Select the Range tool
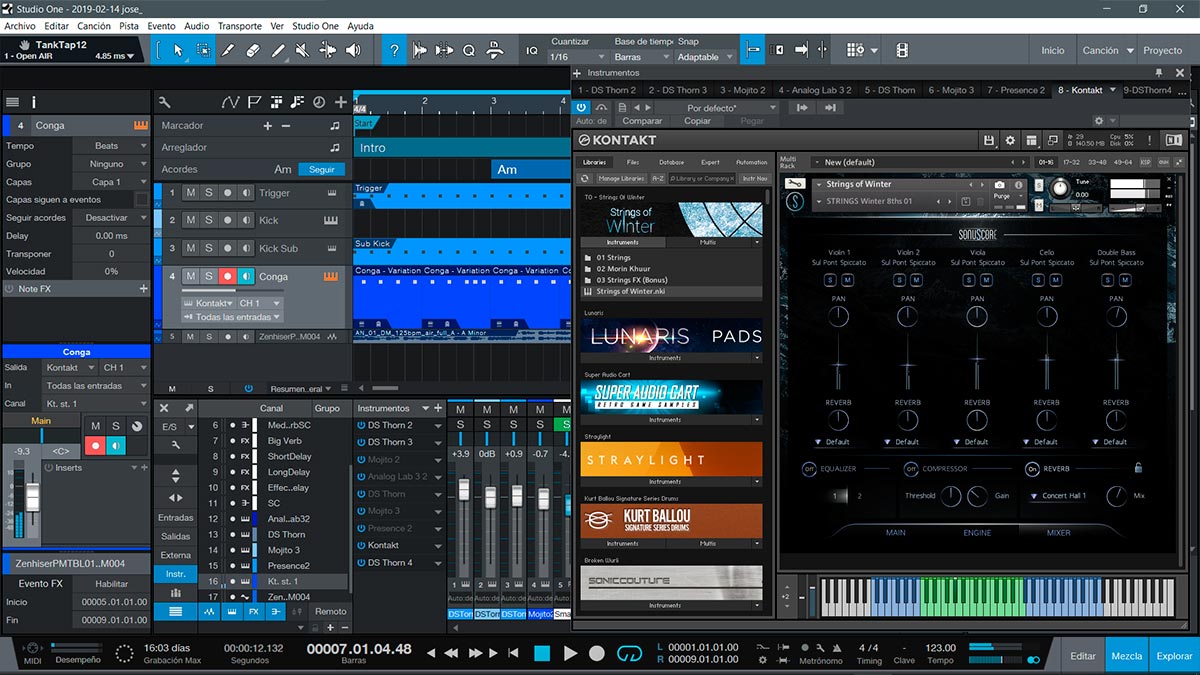 (203, 50)
